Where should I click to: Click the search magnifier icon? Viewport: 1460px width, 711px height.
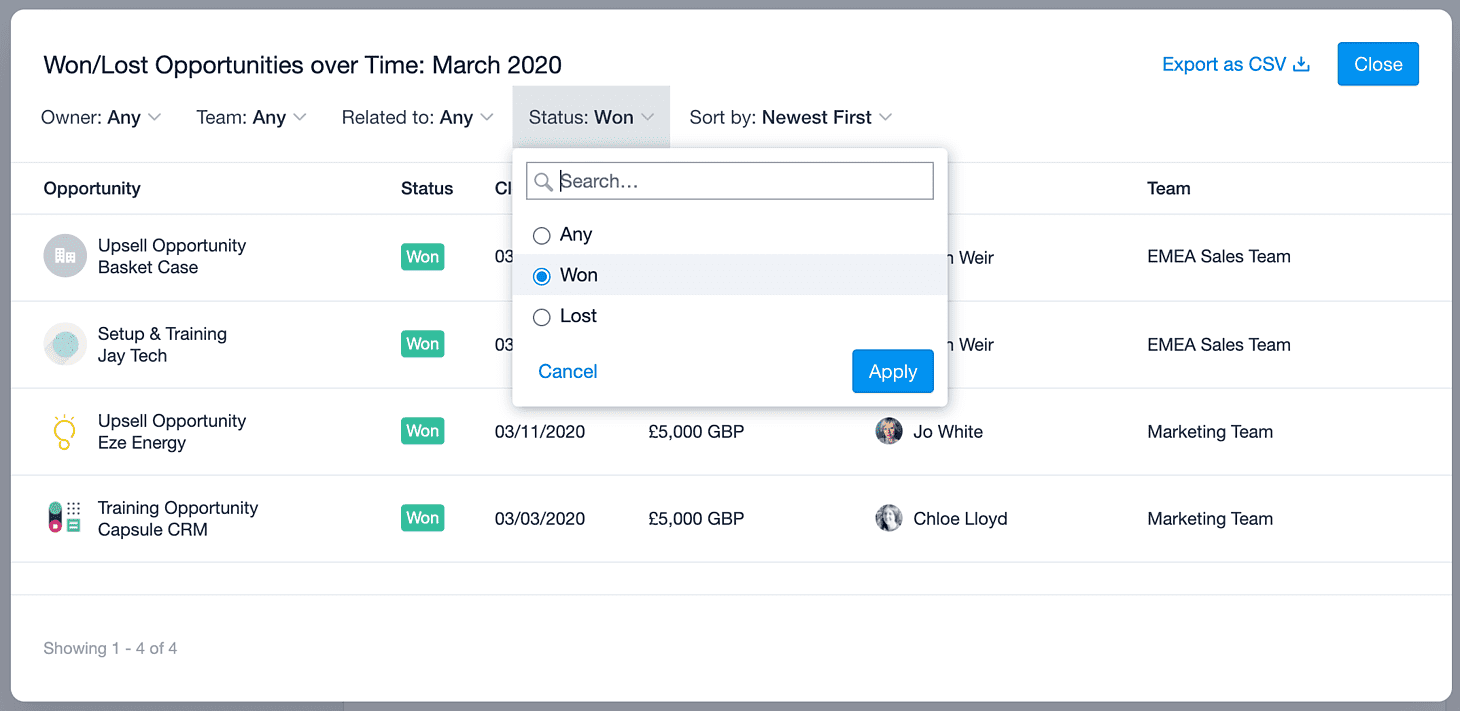coord(543,182)
